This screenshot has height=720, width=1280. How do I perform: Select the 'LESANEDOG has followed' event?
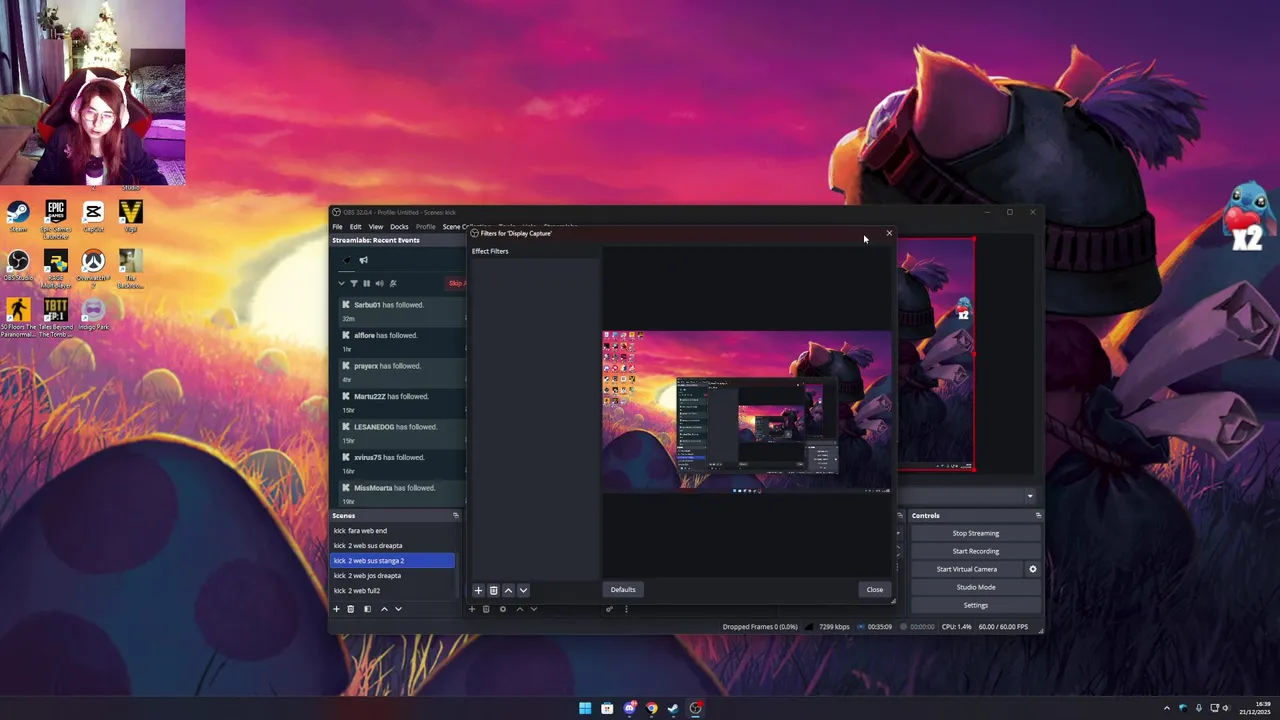click(x=400, y=433)
